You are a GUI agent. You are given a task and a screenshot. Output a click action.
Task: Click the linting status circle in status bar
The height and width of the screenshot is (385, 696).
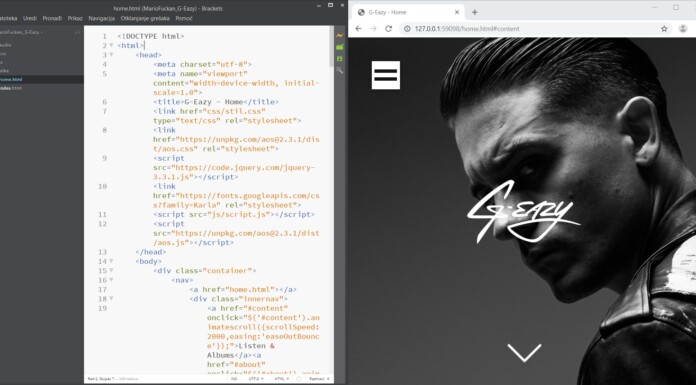tap(299, 379)
